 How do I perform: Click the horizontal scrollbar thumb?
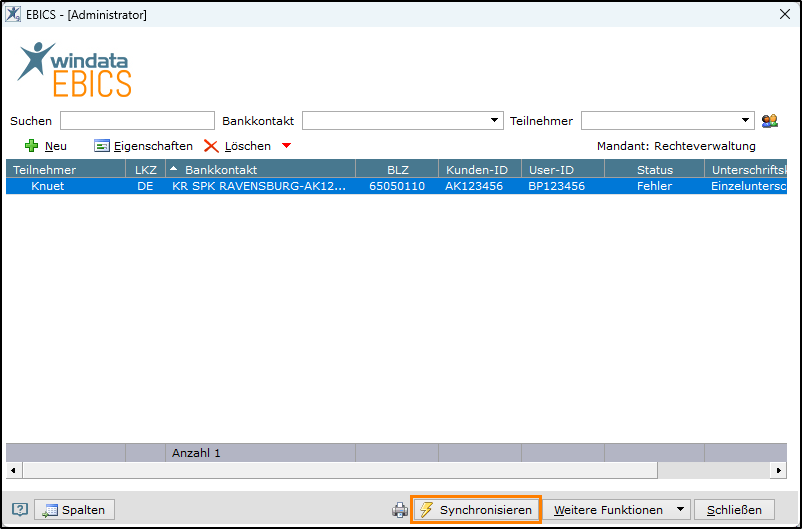coord(340,470)
